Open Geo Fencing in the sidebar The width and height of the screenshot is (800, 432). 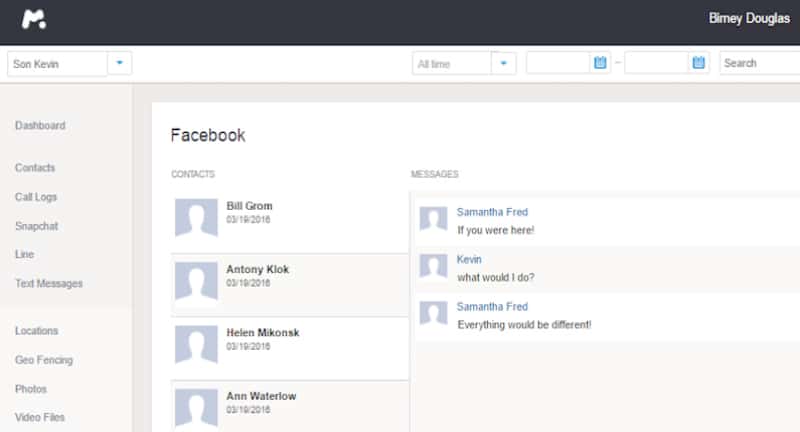[x=44, y=360]
